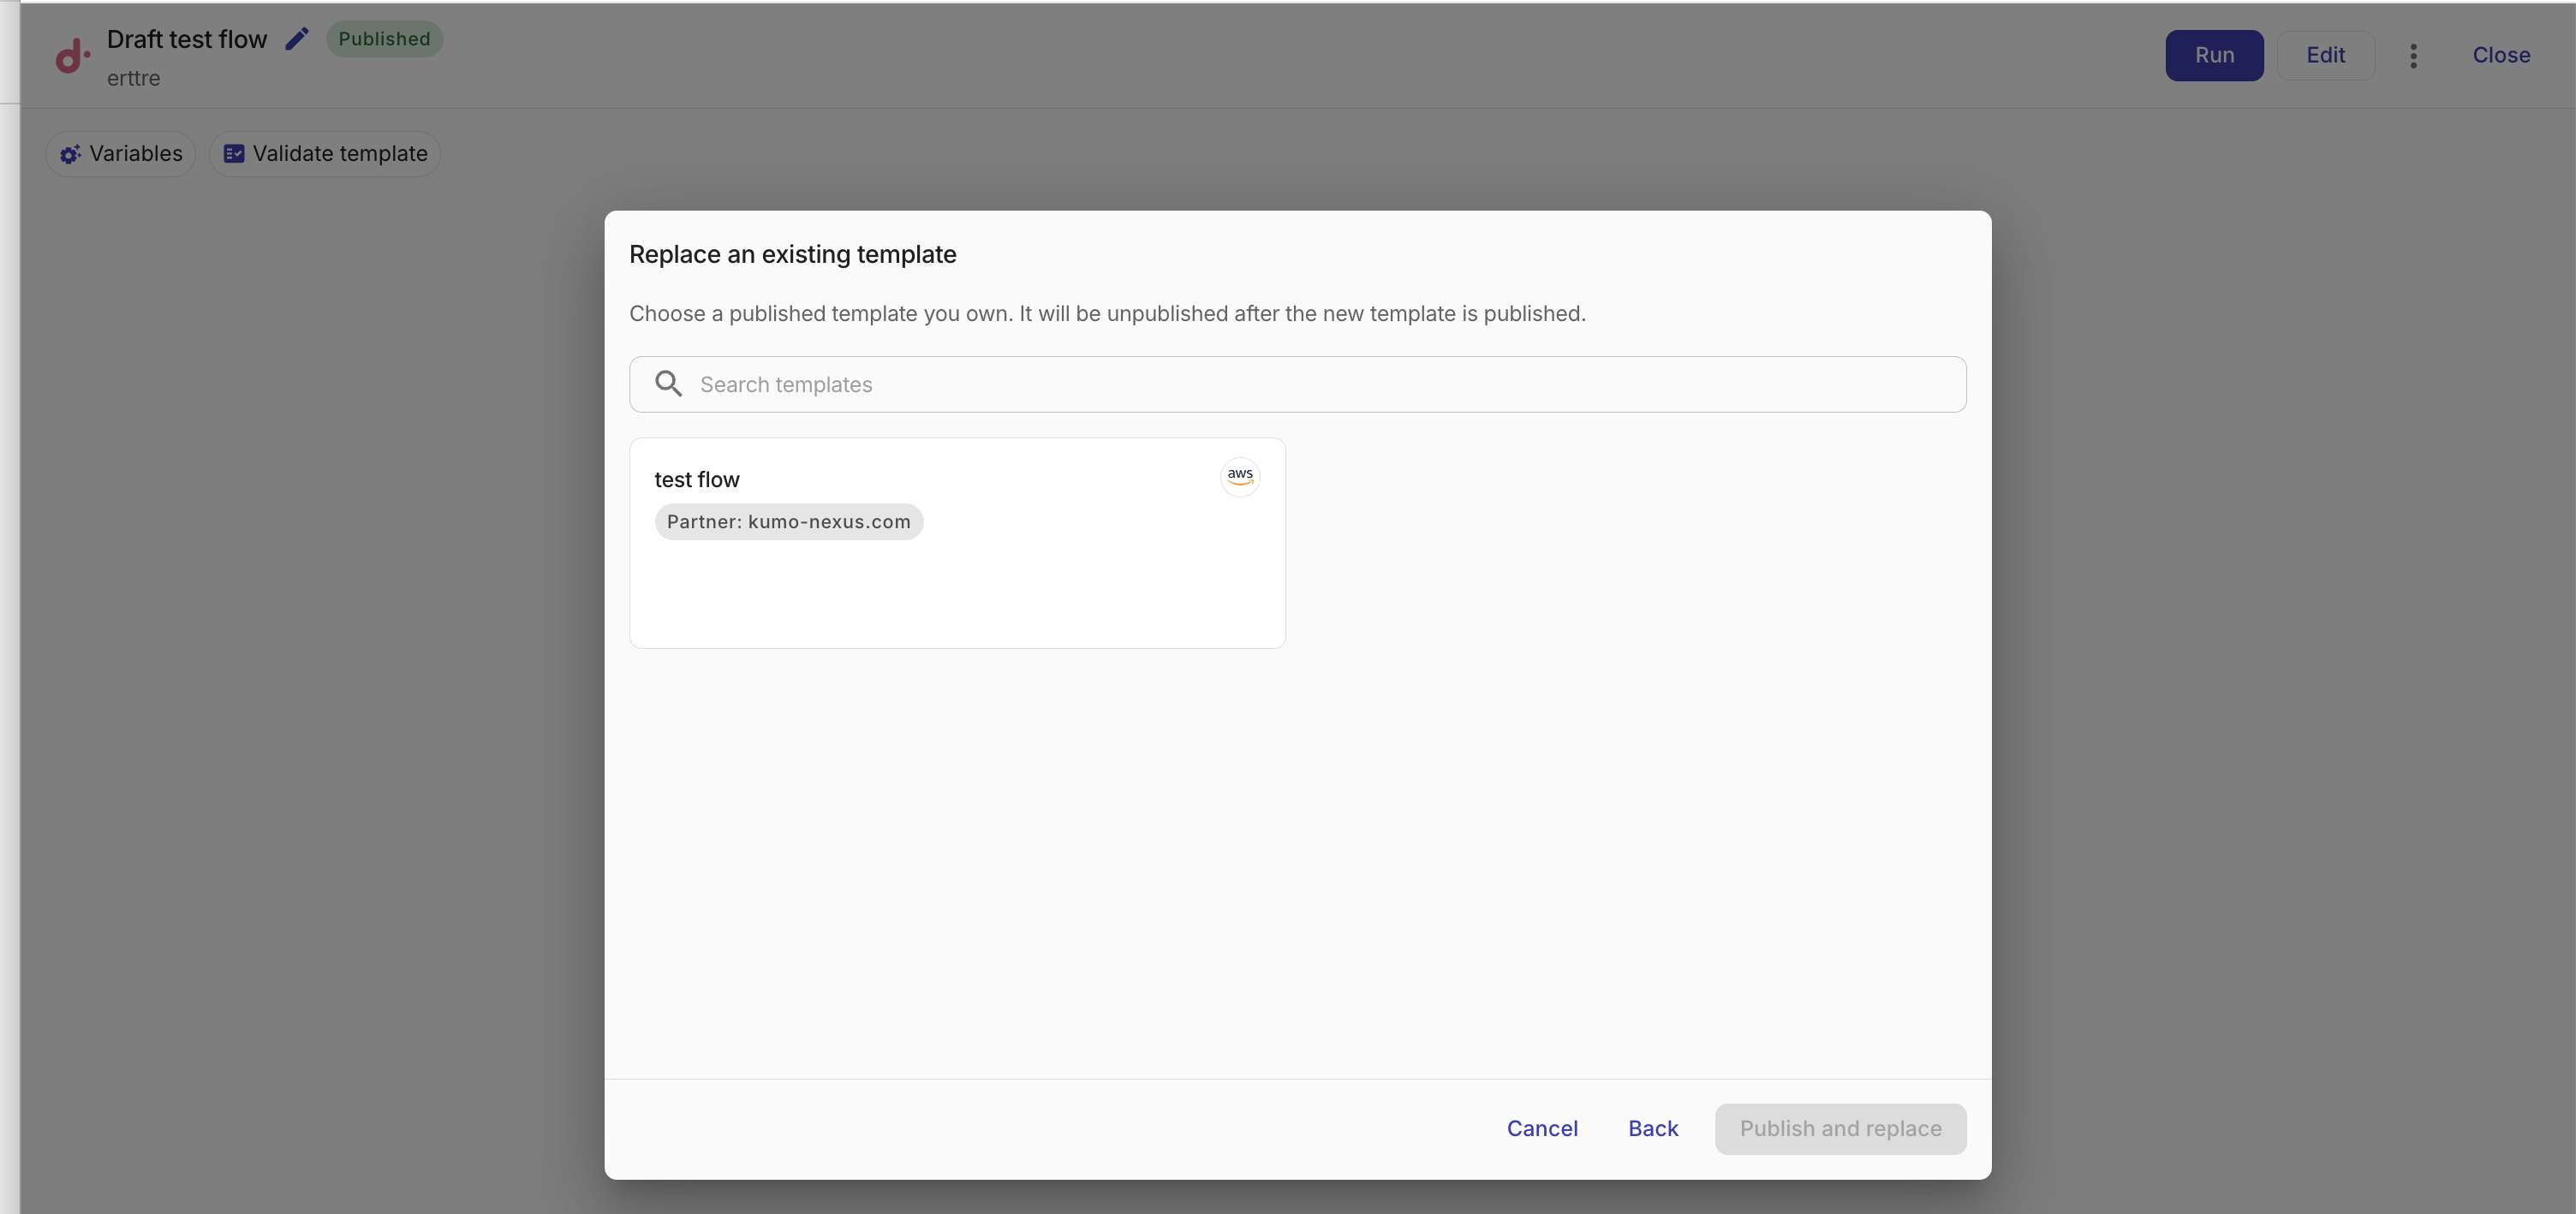Click the pencil icon beside Draft test flow
This screenshot has width=2576, height=1214.
[x=297, y=39]
